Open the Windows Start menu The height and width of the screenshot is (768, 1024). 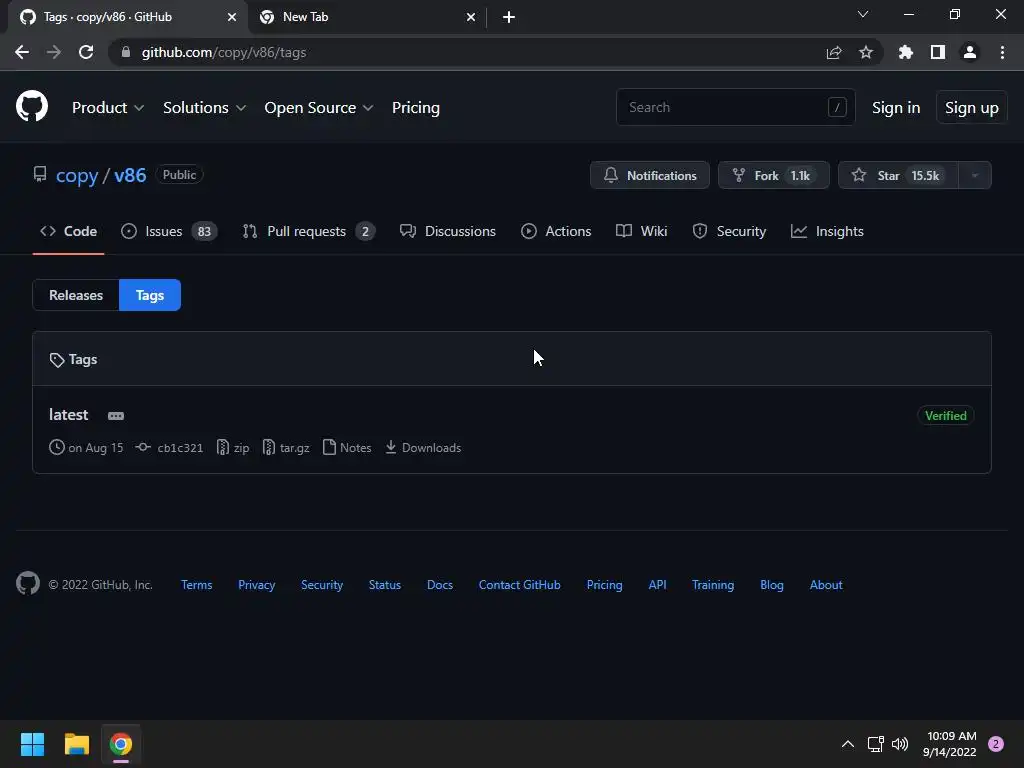[x=32, y=744]
